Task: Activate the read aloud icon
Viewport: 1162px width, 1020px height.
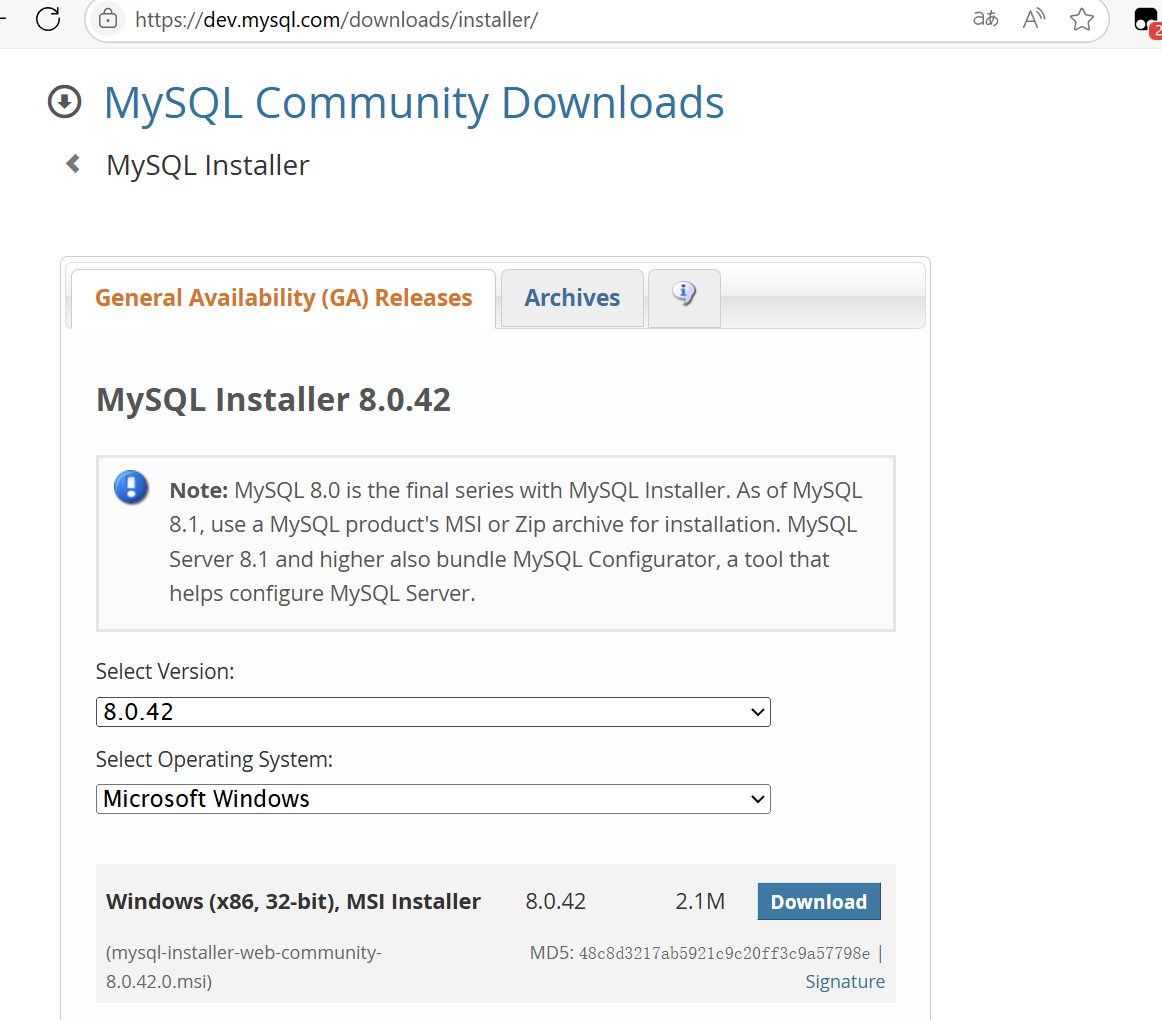Action: tap(1034, 19)
